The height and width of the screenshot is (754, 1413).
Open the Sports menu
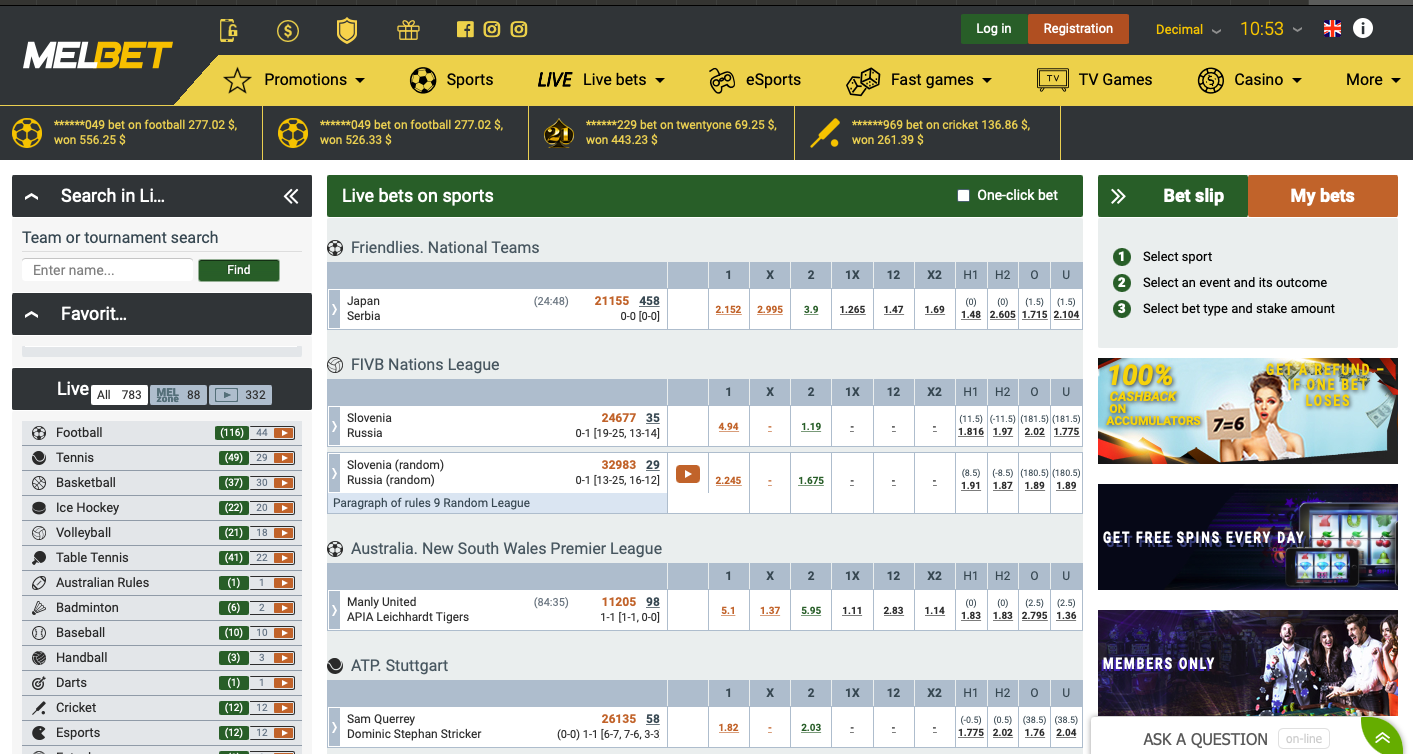click(x=452, y=80)
